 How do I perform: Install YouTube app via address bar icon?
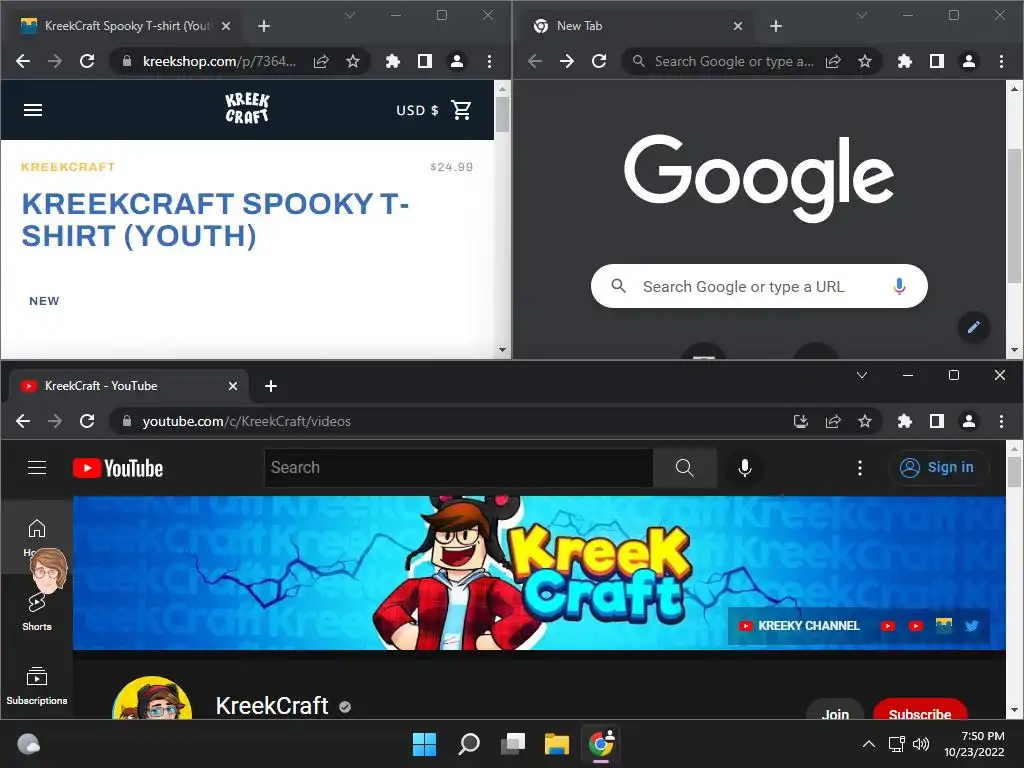(801, 421)
